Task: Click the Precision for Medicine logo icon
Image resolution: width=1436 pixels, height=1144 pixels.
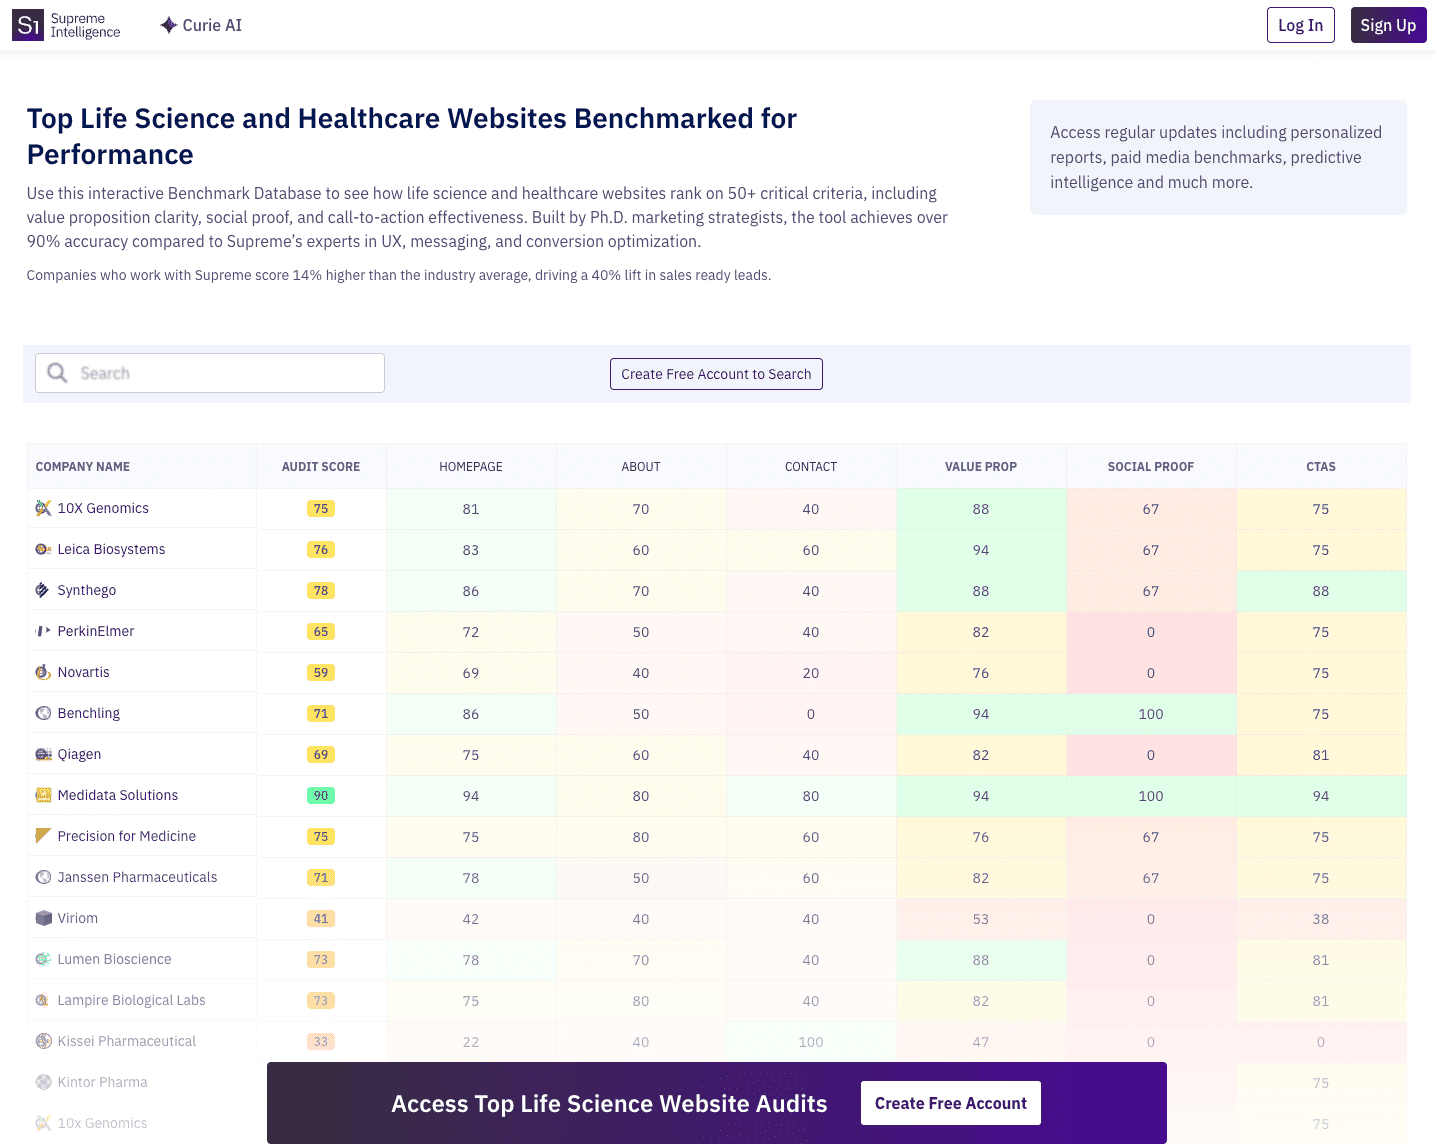Action: (43, 836)
